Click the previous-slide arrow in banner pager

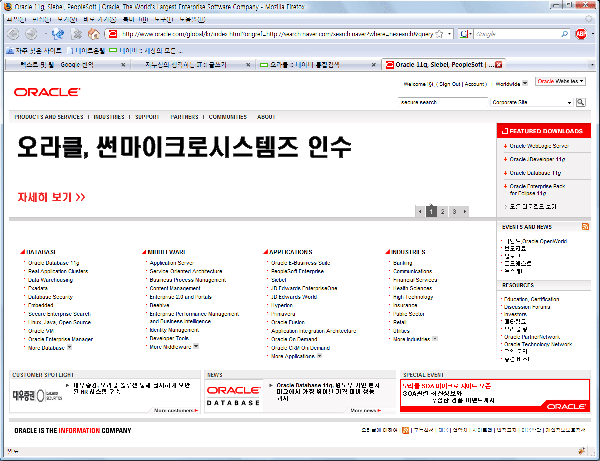[420, 211]
